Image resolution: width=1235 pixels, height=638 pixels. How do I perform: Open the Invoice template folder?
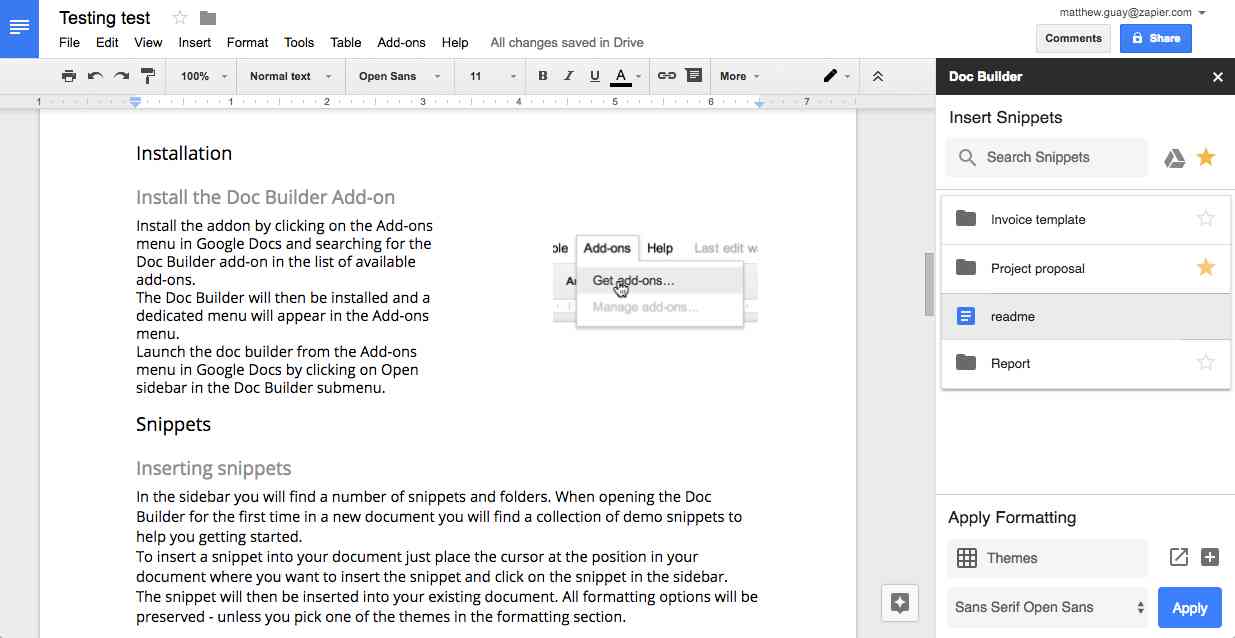pos(1085,220)
